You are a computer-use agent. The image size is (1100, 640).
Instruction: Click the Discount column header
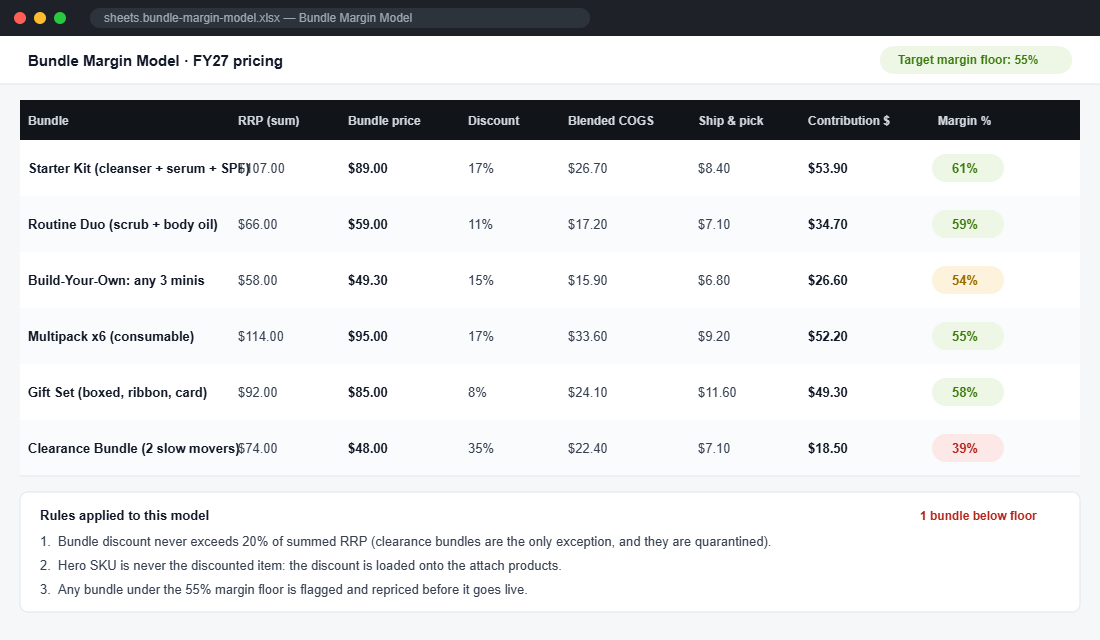494,121
